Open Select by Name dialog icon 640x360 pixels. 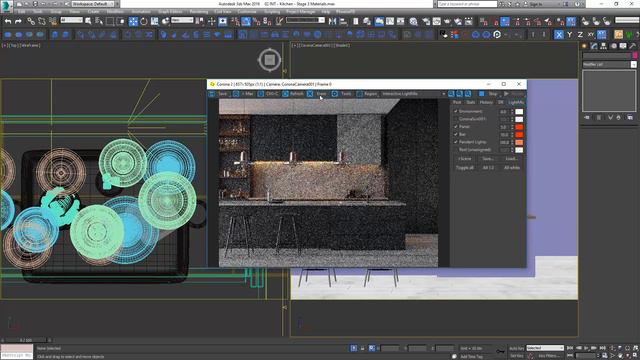(x=99, y=21)
